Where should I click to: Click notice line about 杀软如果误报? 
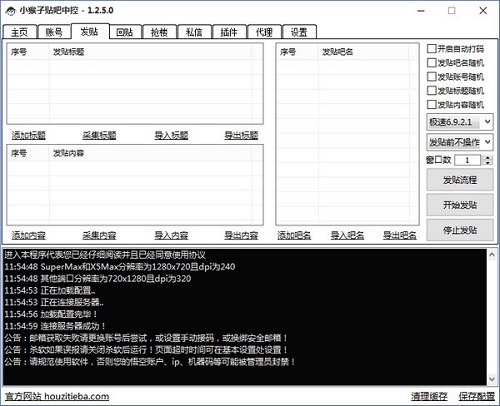click(x=146, y=350)
